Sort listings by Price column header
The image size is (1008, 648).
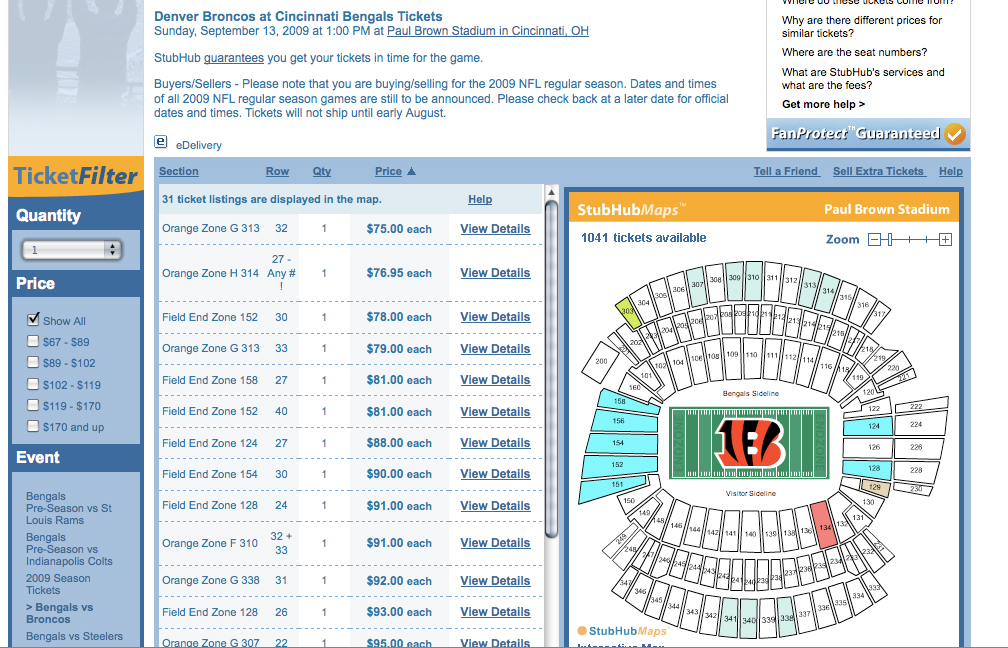[x=388, y=171]
